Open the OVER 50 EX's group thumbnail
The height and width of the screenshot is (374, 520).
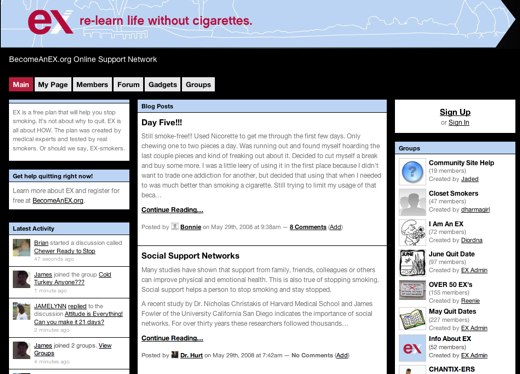pos(412,290)
